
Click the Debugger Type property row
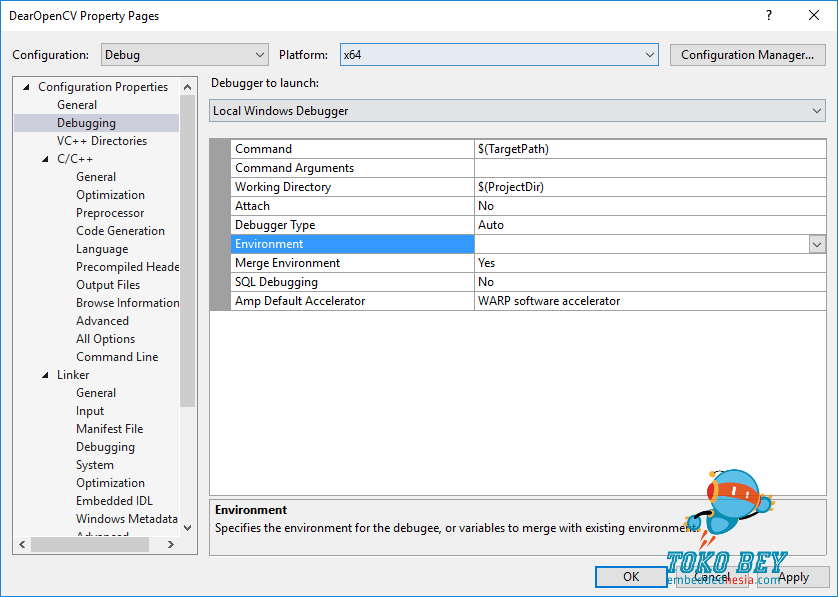click(x=353, y=225)
